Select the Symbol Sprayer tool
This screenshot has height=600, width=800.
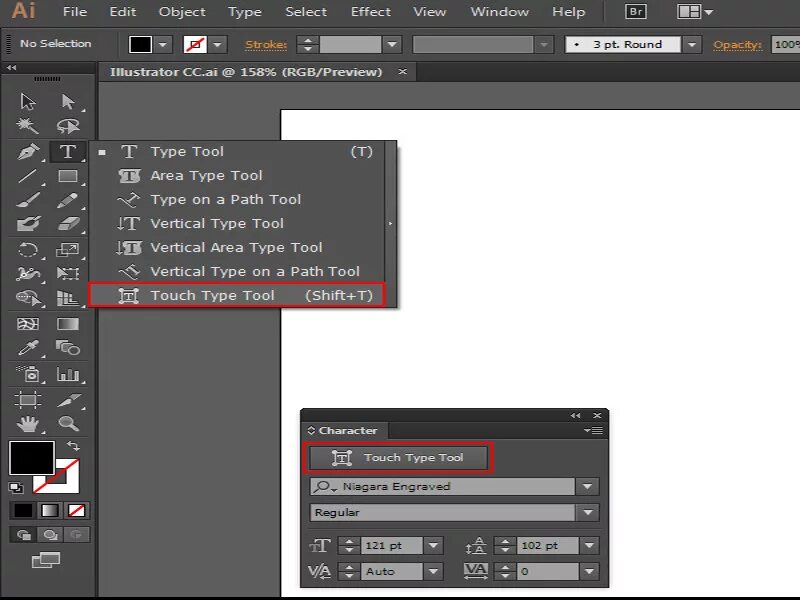29,374
